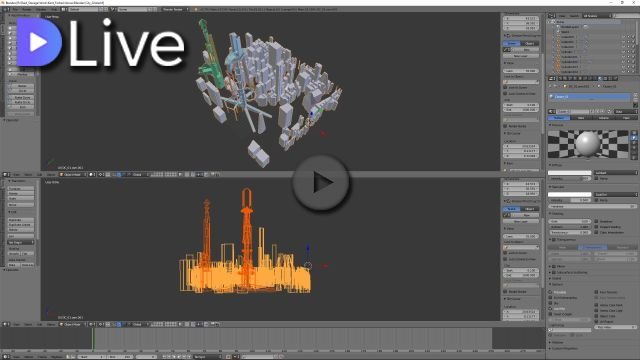The width and height of the screenshot is (640, 360).
Task: Open the Object properties tab icon
Action: coord(580,78)
